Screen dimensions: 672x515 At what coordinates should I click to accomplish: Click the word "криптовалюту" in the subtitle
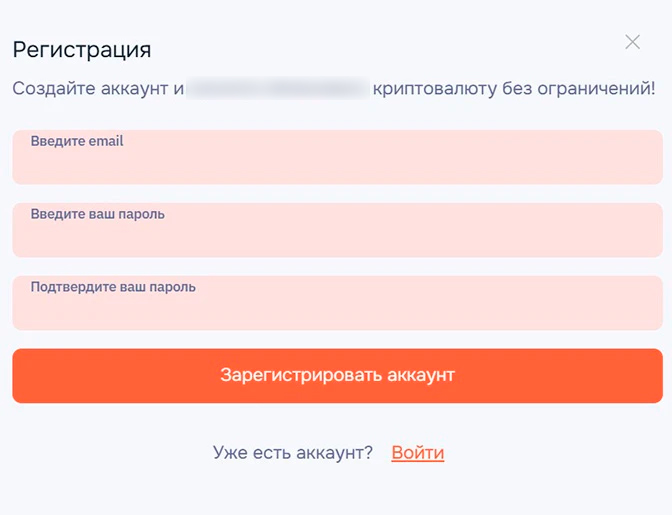point(433,89)
